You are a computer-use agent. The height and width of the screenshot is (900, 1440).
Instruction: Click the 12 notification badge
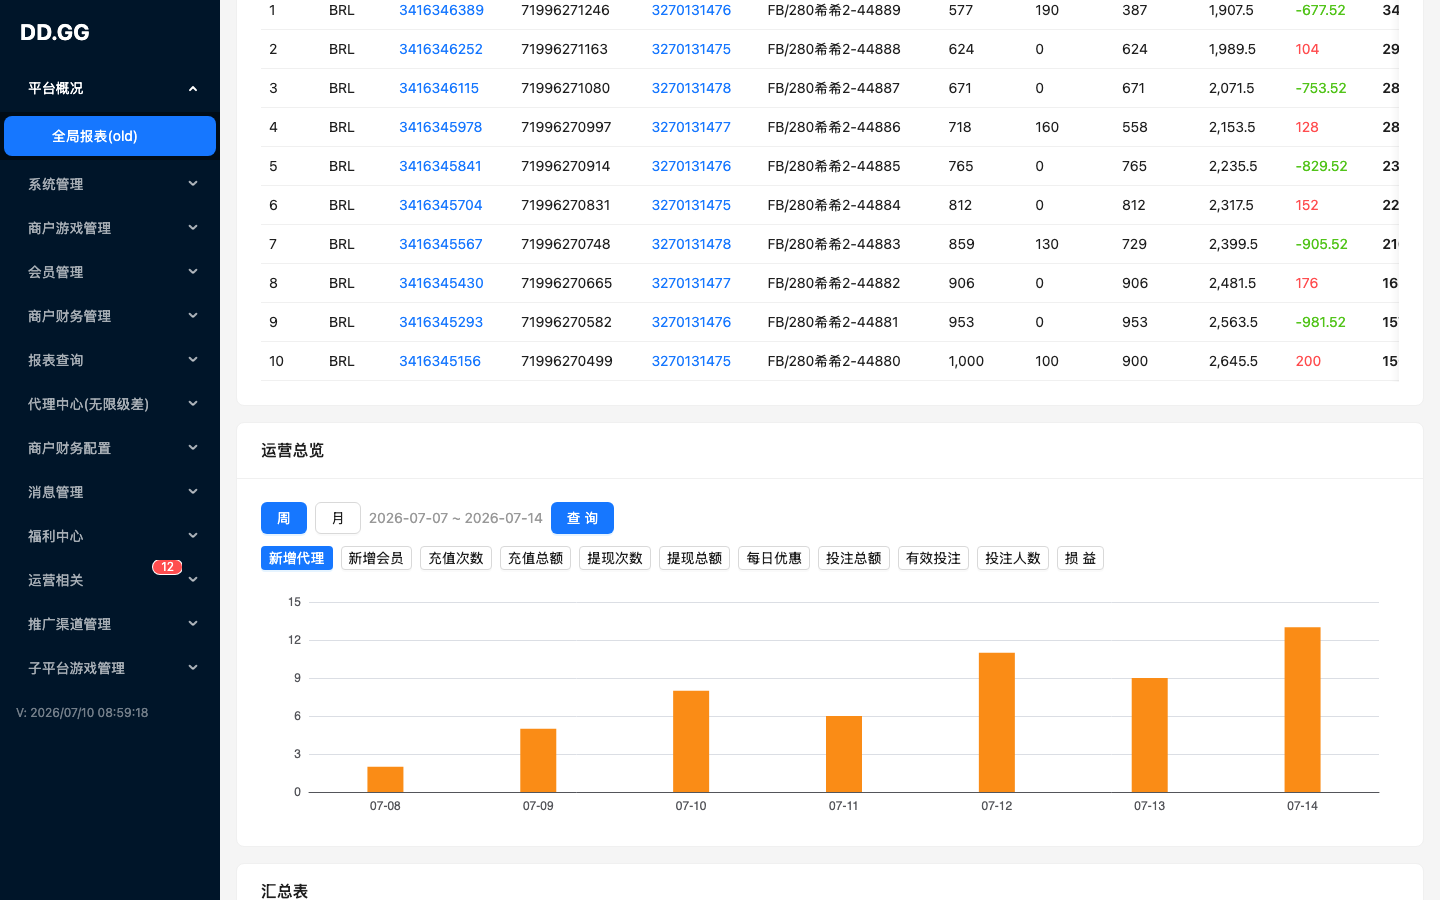click(167, 567)
